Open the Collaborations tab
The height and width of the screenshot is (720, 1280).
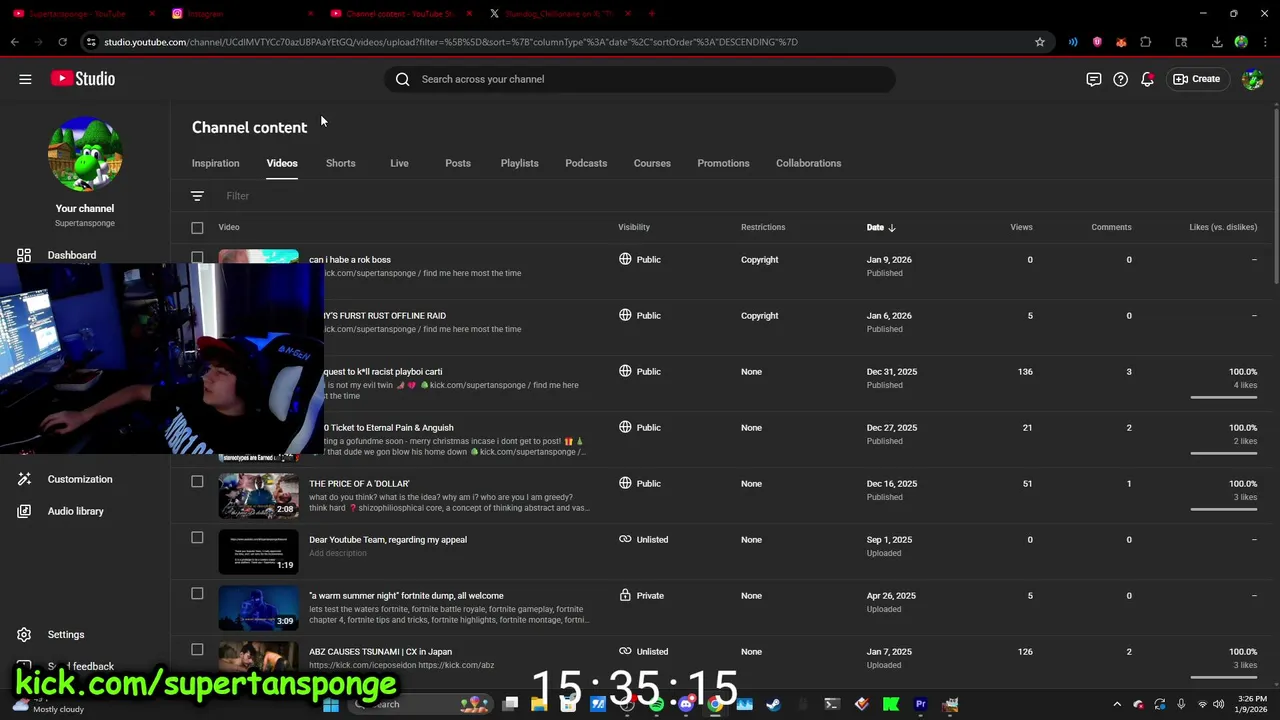[x=809, y=163]
